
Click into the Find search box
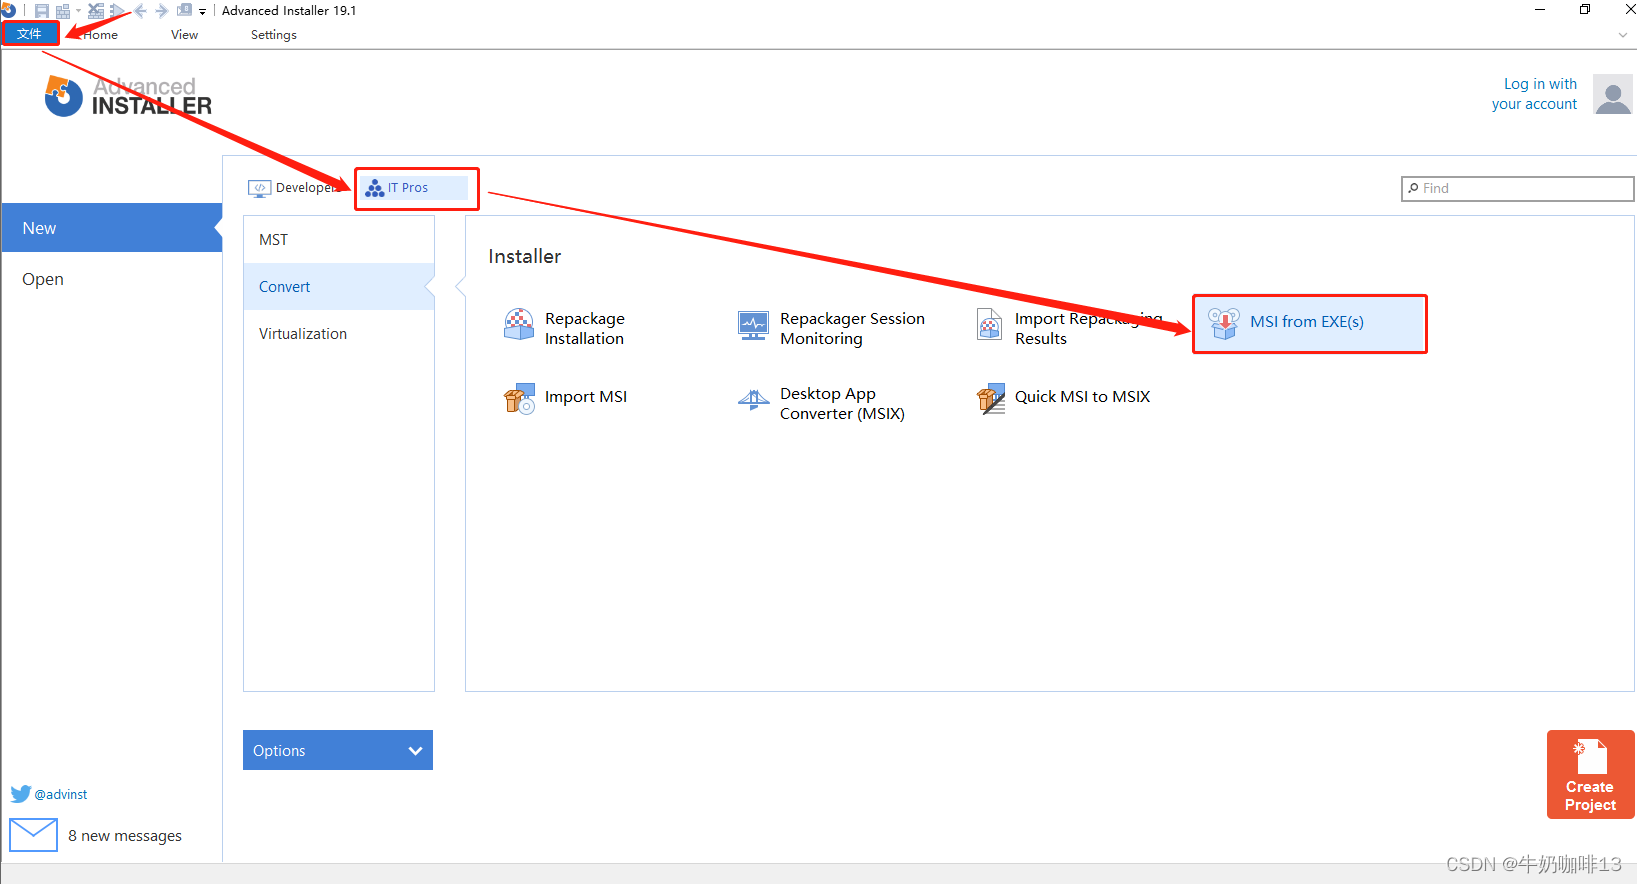(1517, 188)
